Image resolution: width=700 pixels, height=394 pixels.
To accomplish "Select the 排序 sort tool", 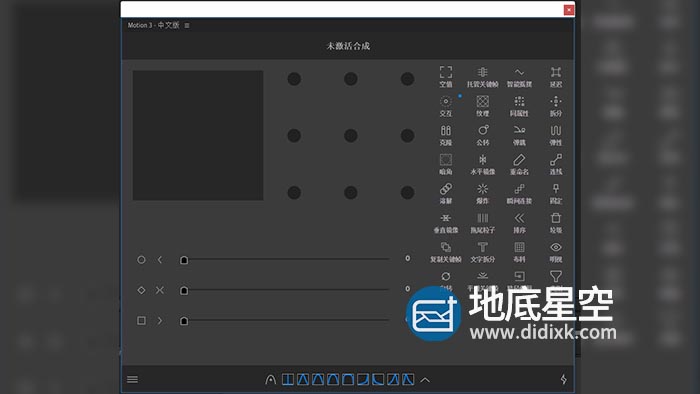I will [x=519, y=223].
